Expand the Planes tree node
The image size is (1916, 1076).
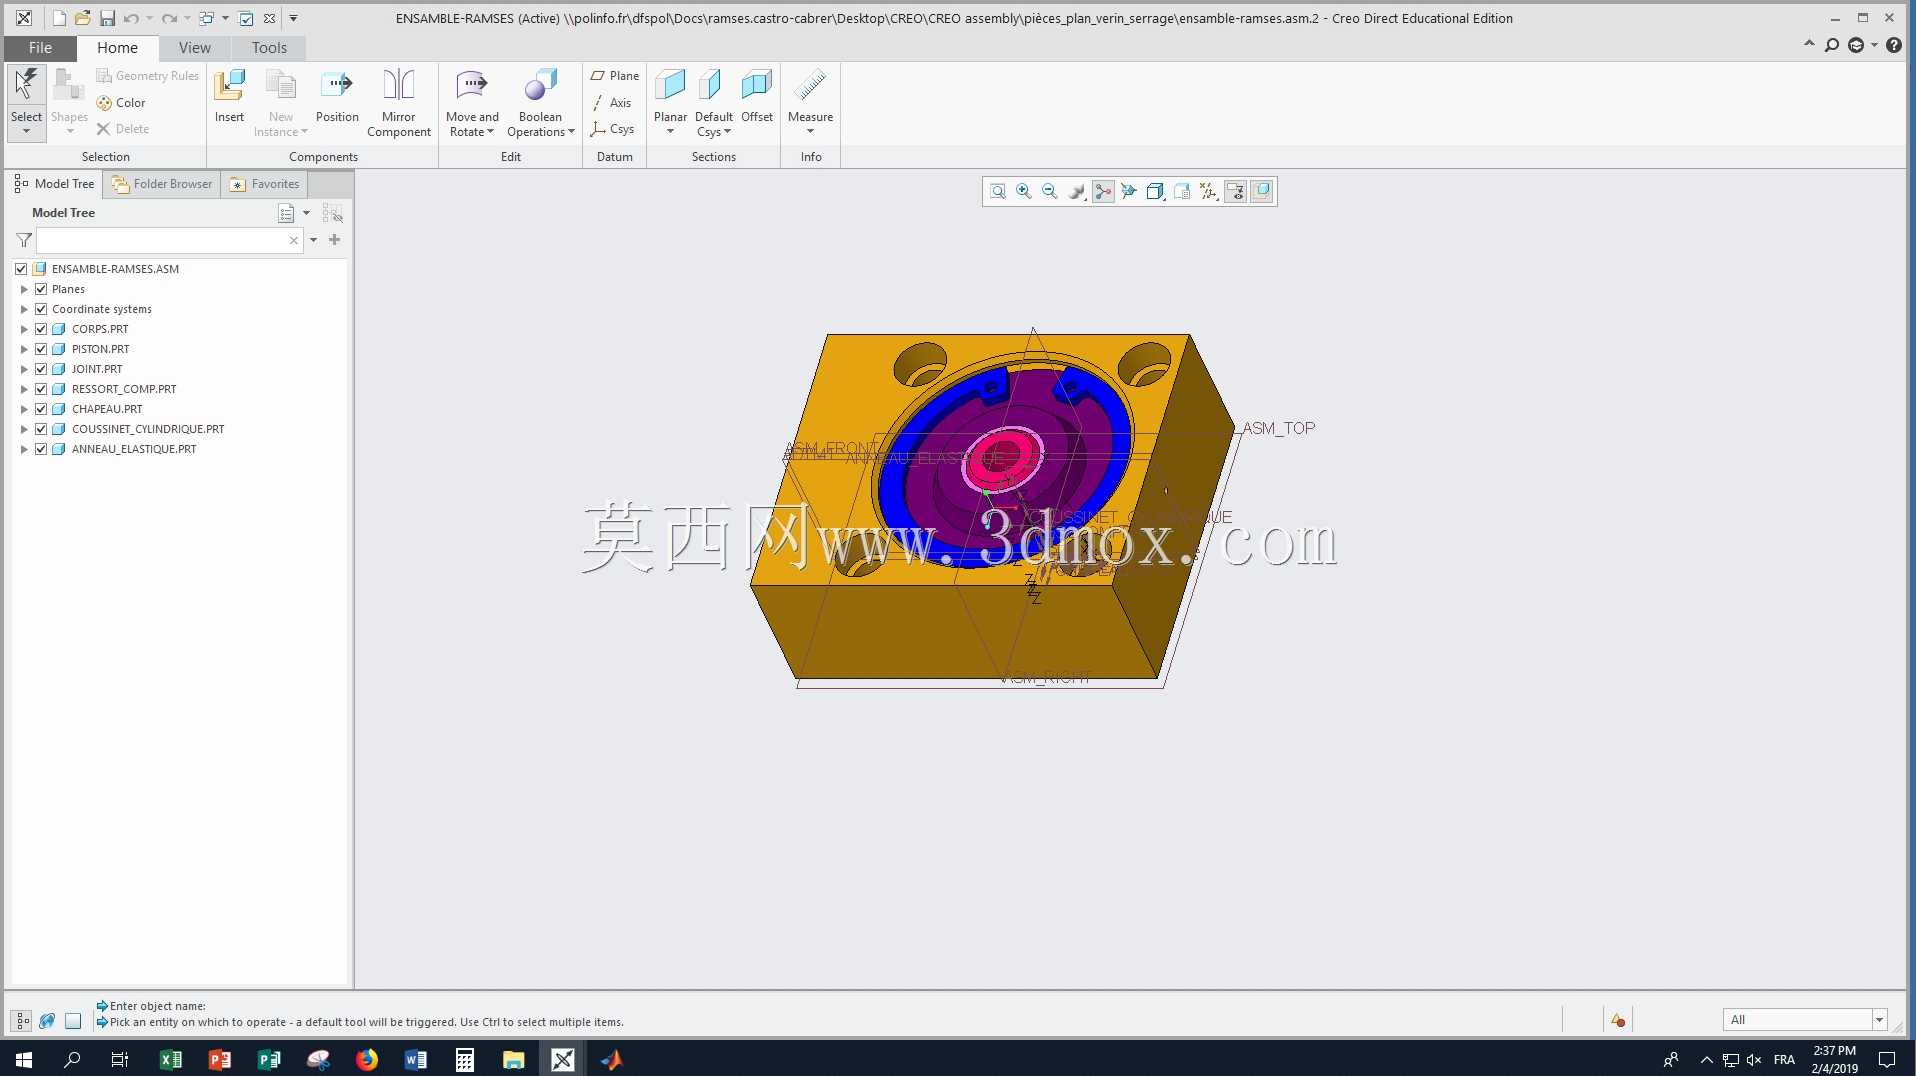[x=24, y=289]
